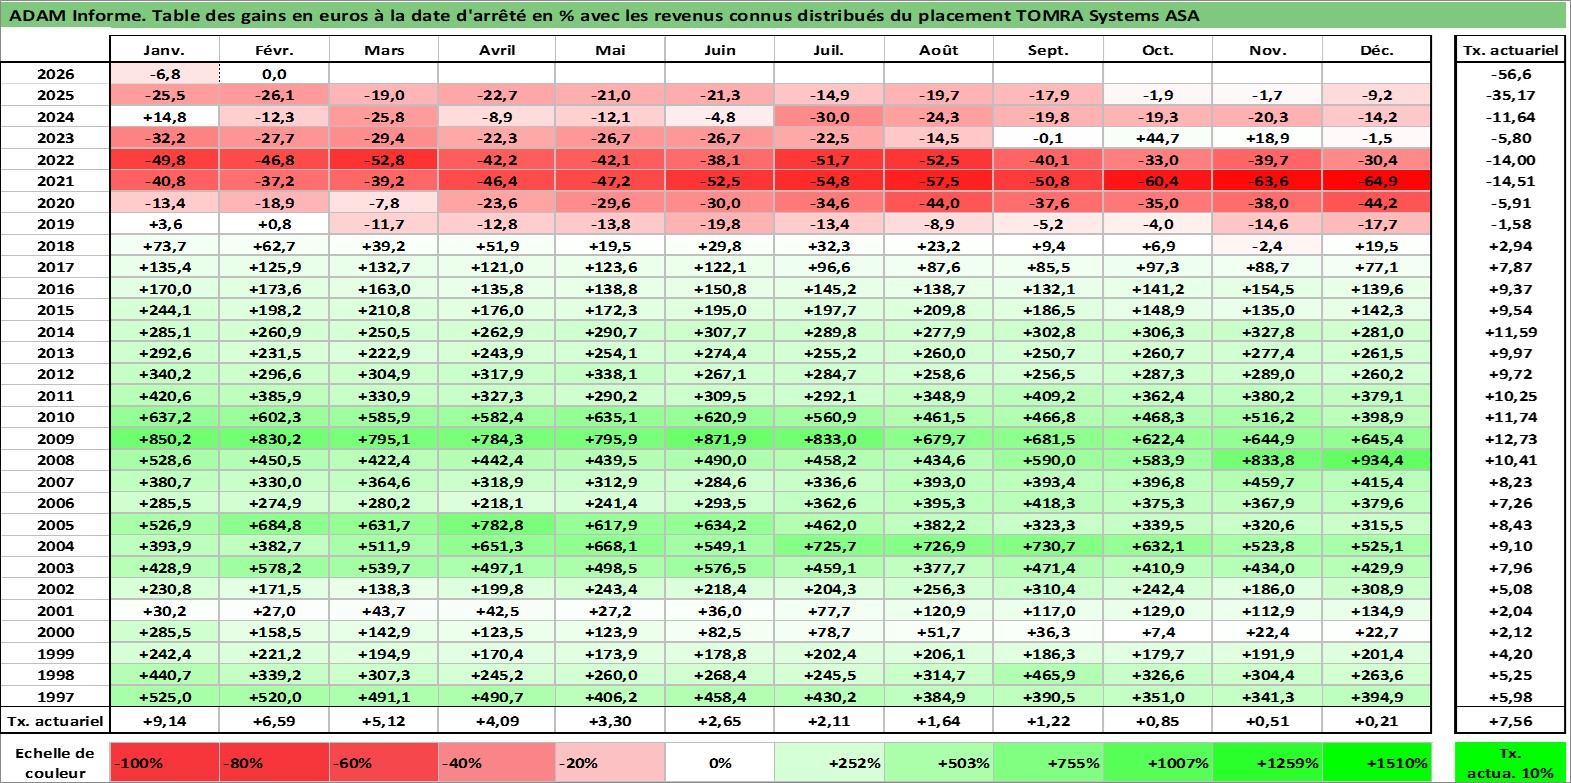
Task: Click the 'Echelle de couleur' legend label
Action: coord(55,762)
